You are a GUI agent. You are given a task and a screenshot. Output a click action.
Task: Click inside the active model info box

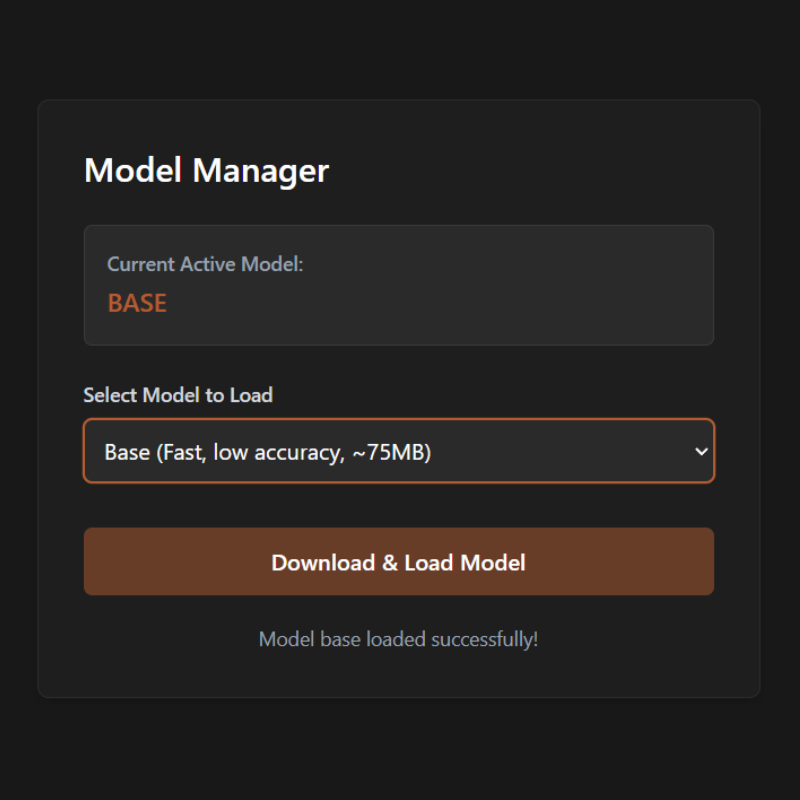coord(398,285)
